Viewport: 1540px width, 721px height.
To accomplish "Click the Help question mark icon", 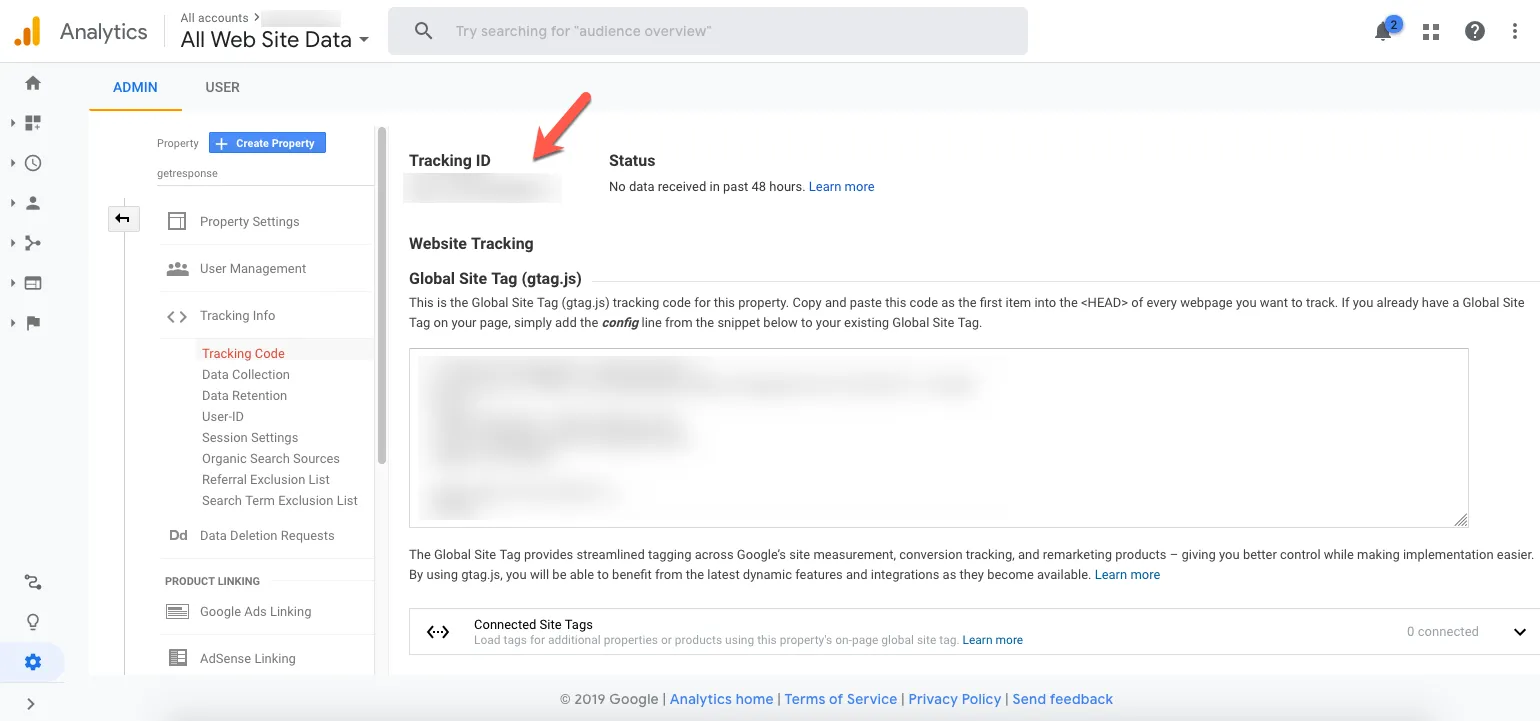I will pos(1474,31).
